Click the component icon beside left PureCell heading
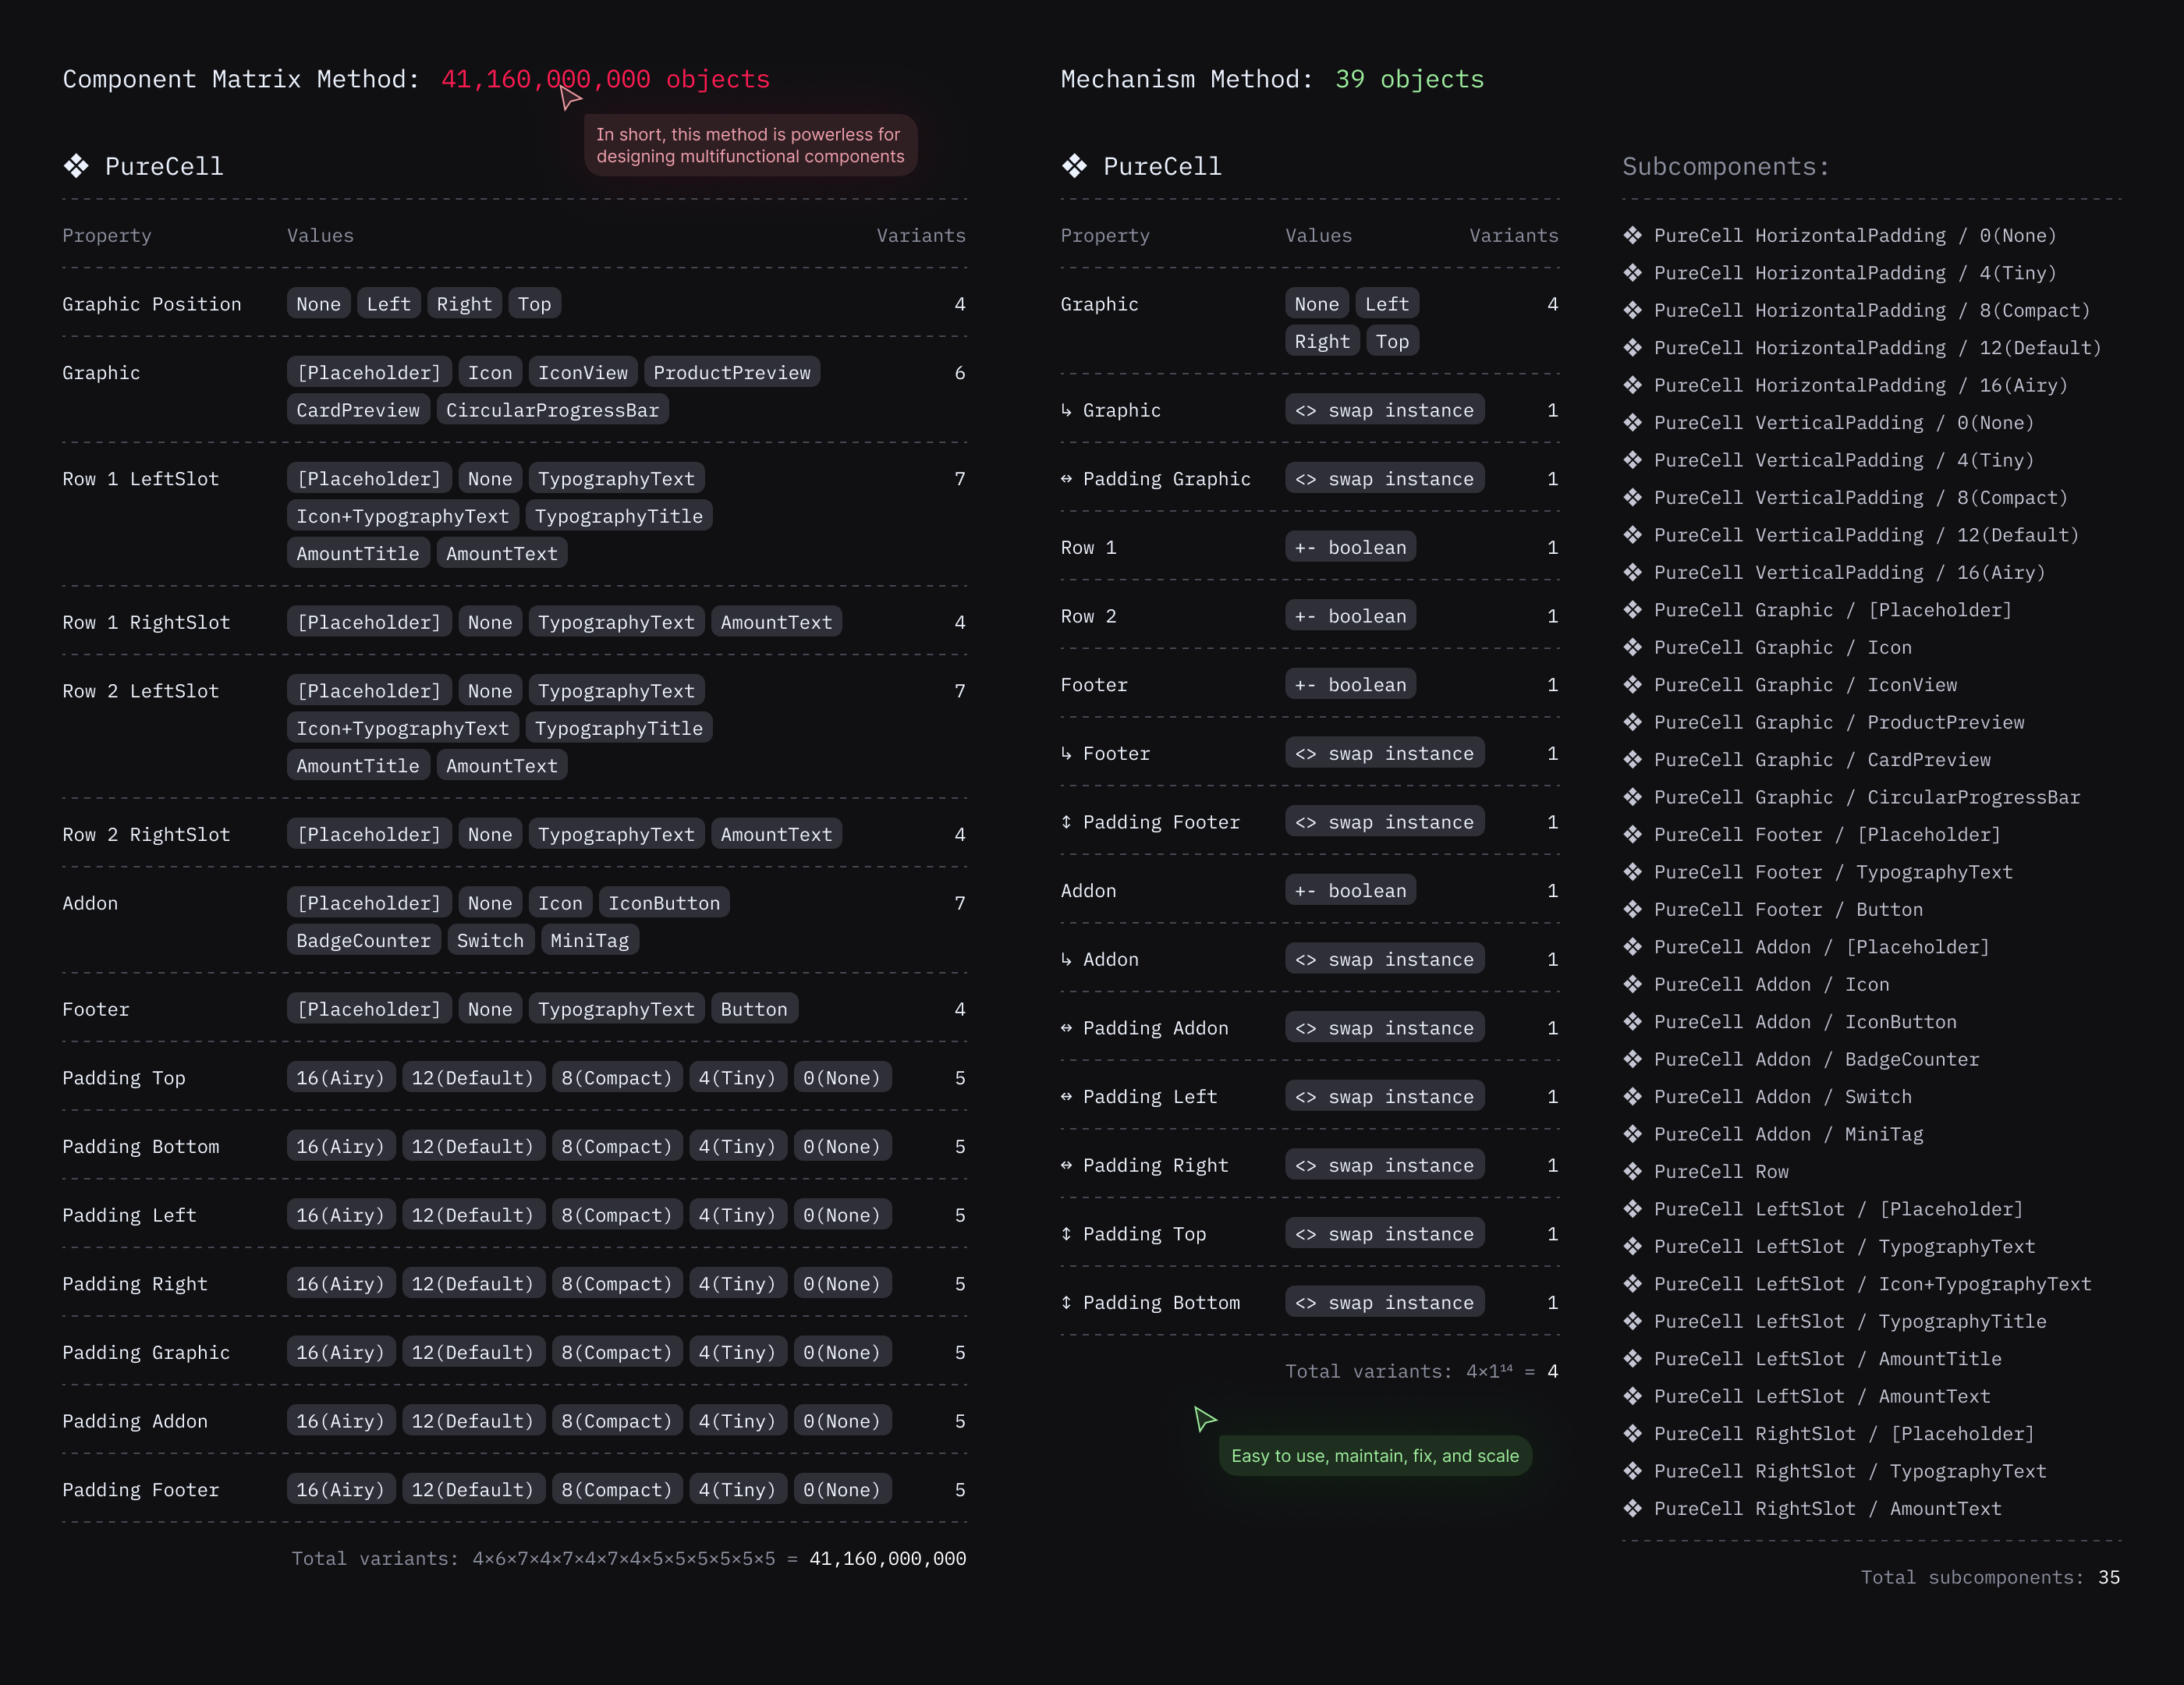Image resolution: width=2184 pixels, height=1685 pixels. (x=76, y=166)
